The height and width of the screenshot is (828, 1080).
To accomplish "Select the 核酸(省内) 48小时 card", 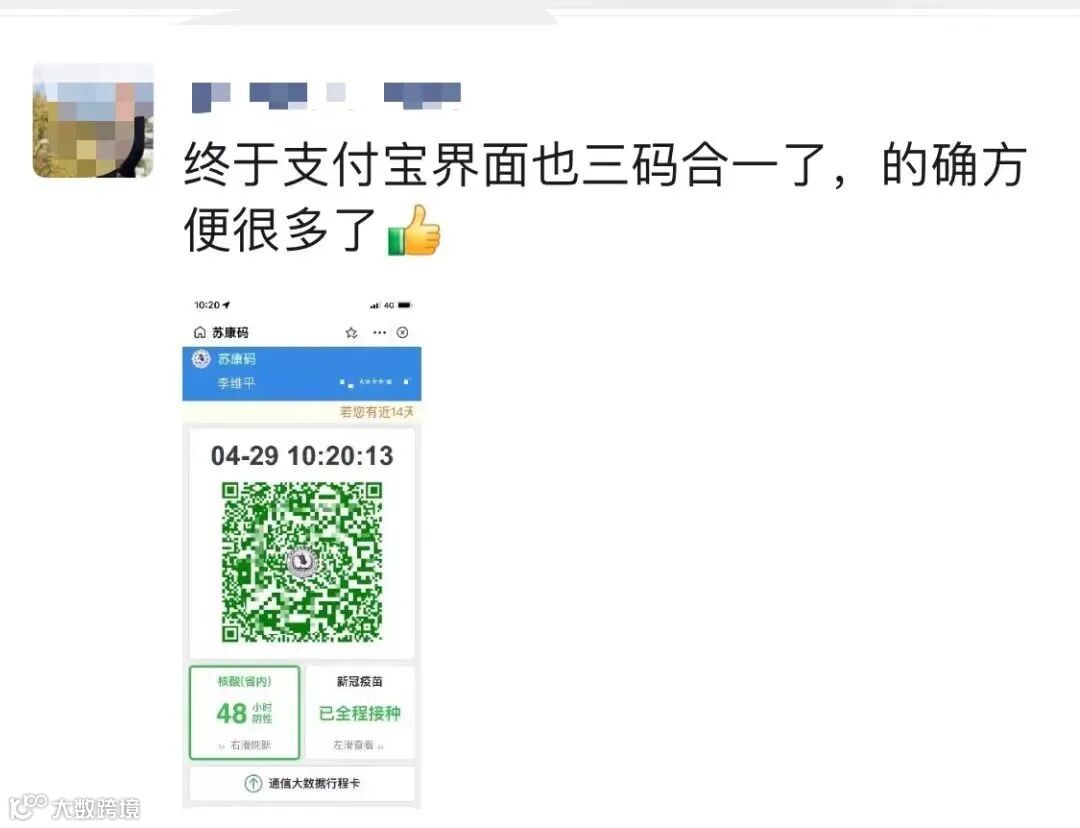I will [x=245, y=712].
